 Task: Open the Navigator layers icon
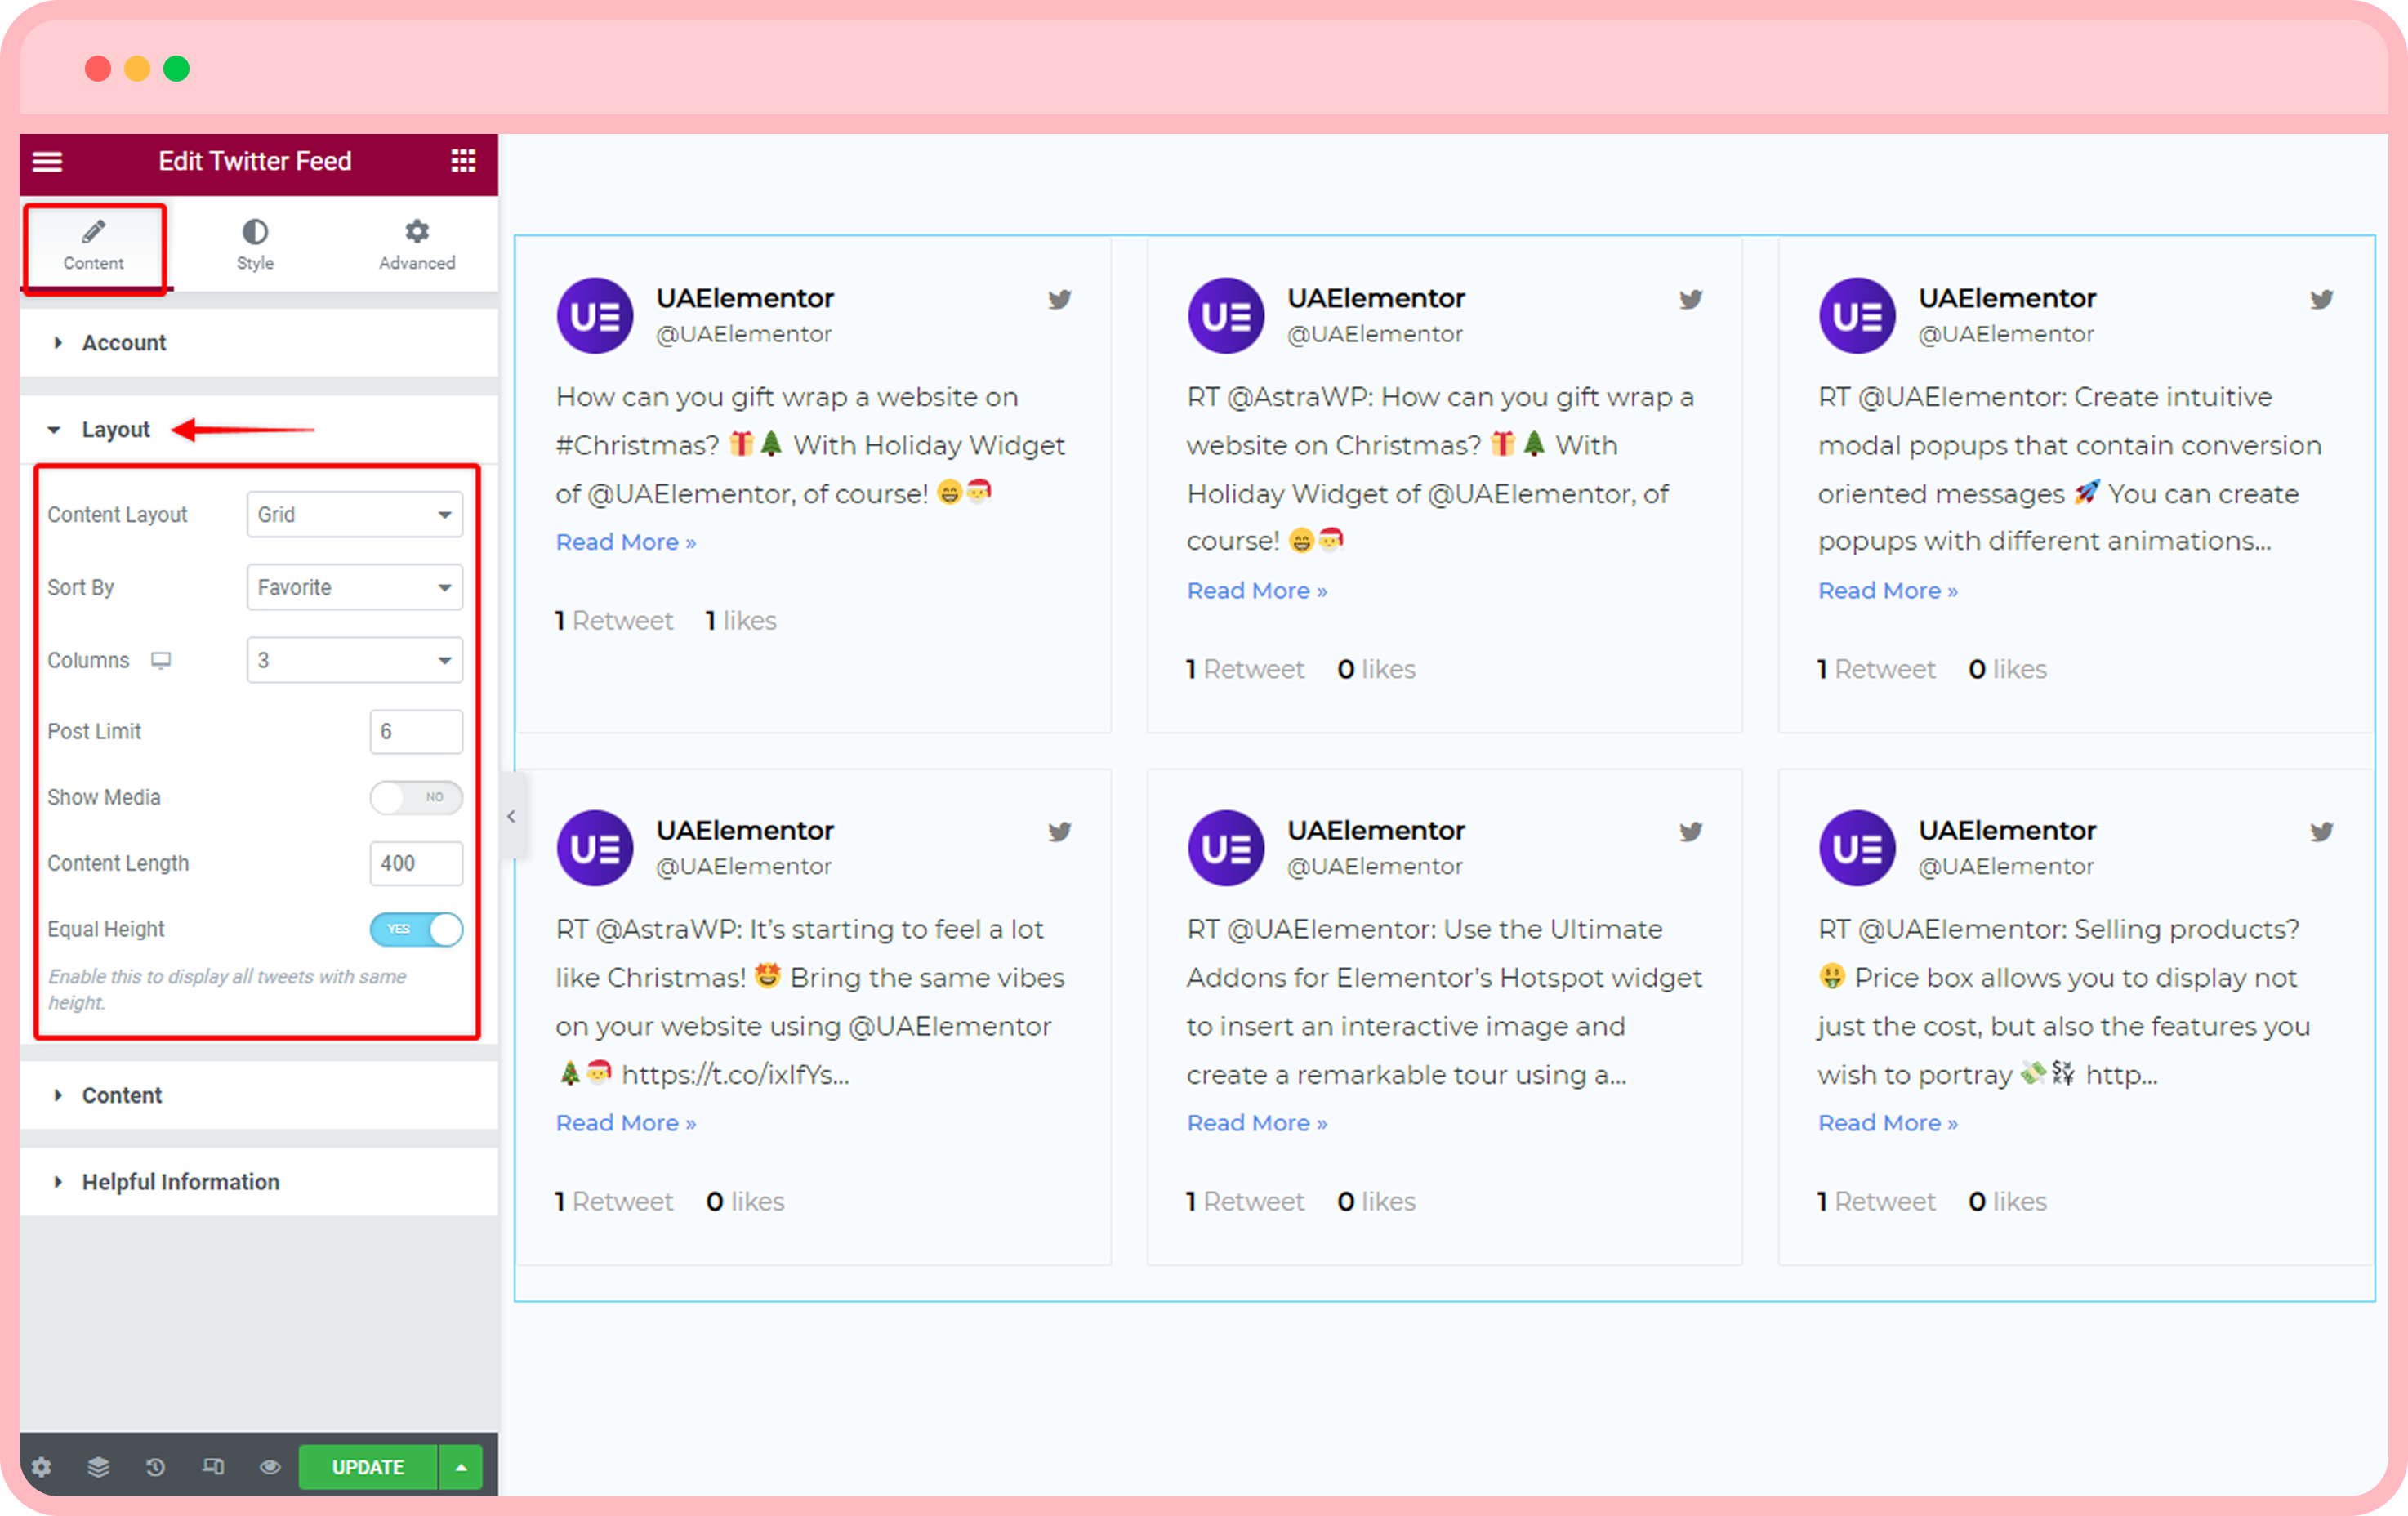coord(98,1466)
